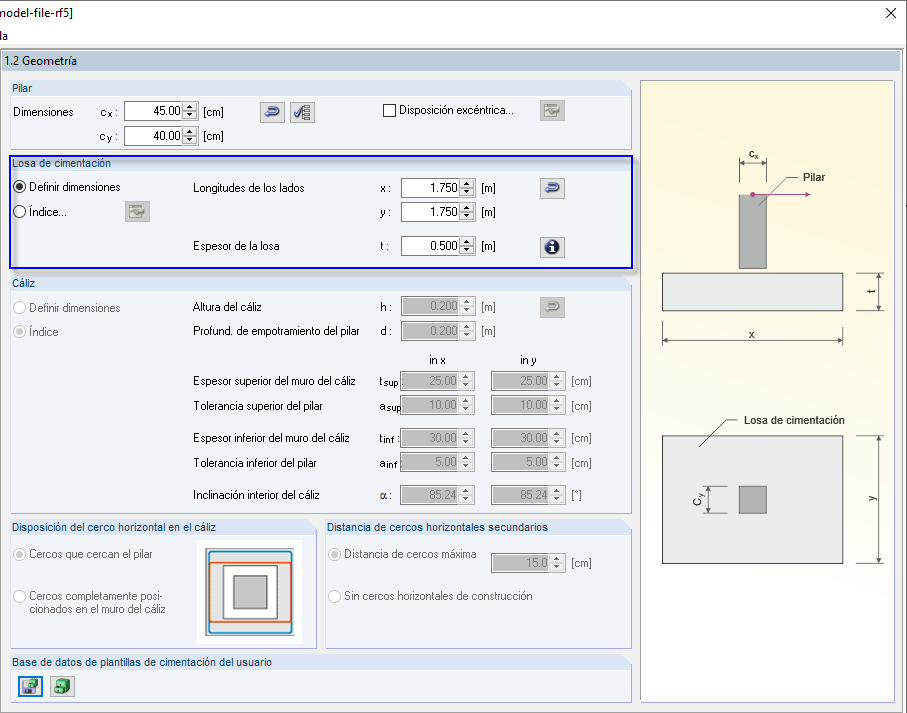The height and width of the screenshot is (713, 907).
Task: Load foundation template from user database
Action: click(62, 686)
